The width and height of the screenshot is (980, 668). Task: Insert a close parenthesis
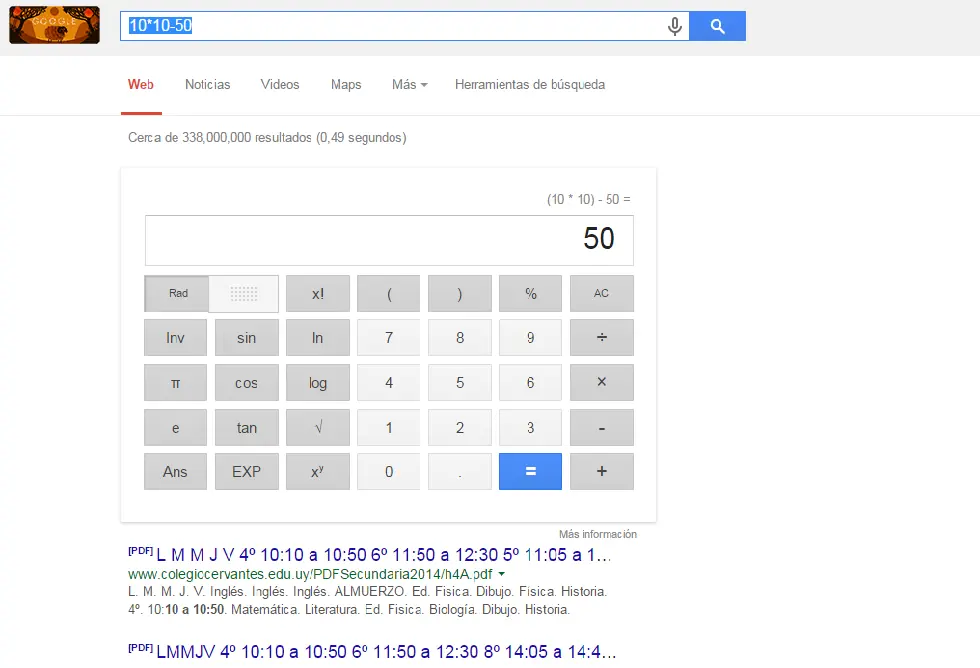point(460,293)
